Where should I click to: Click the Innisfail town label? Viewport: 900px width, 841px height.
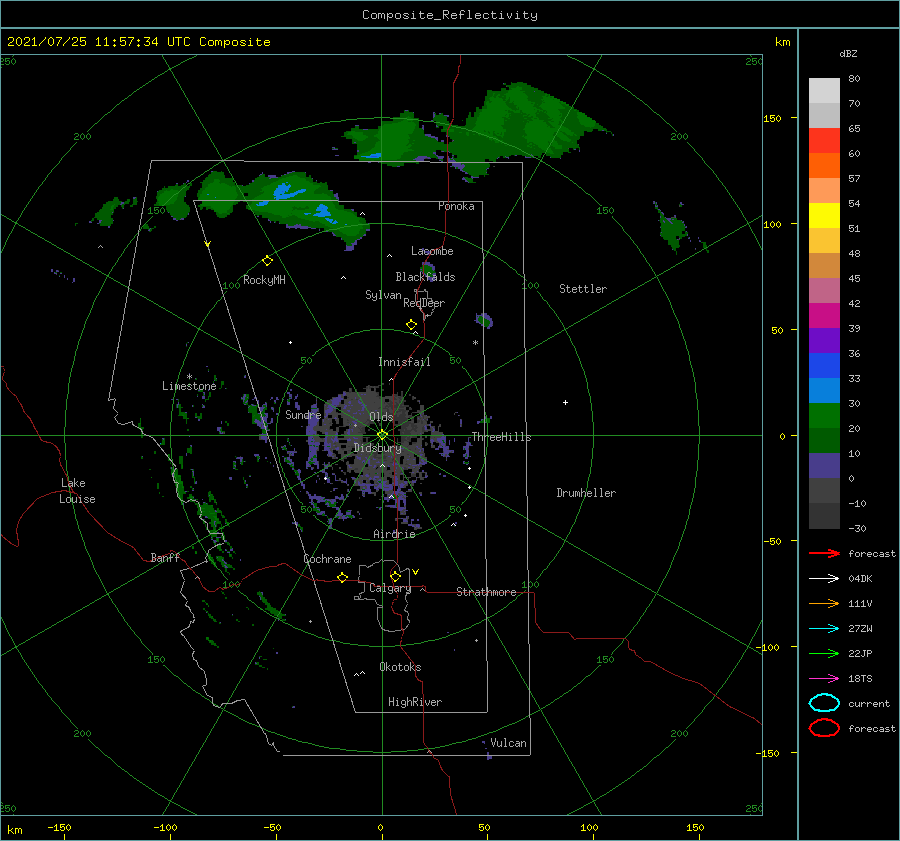tap(404, 362)
